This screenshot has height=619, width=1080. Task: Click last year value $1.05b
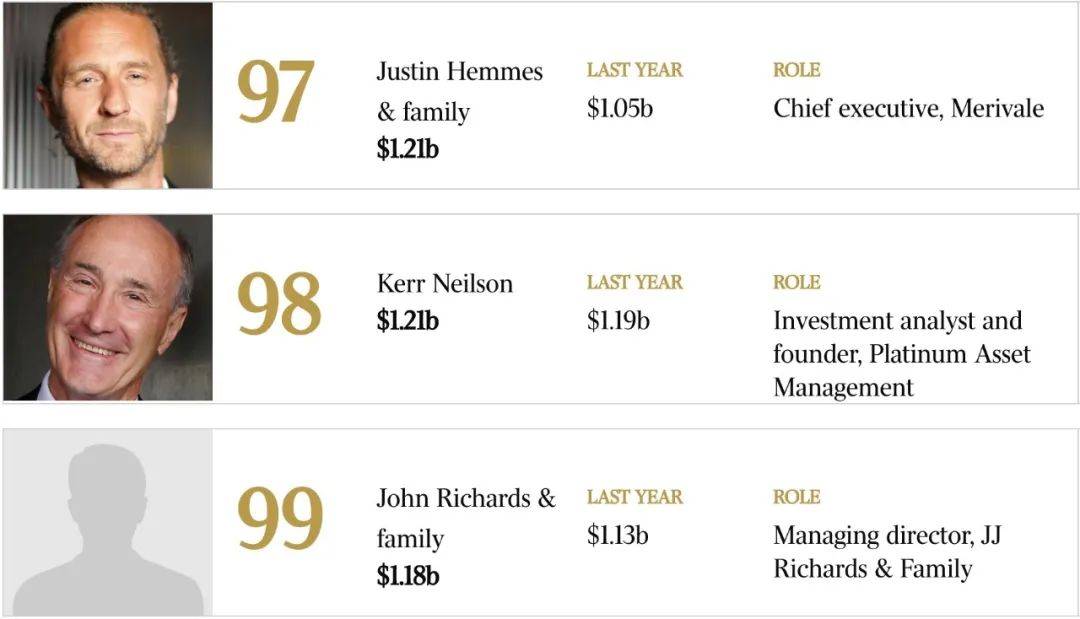coord(620,109)
